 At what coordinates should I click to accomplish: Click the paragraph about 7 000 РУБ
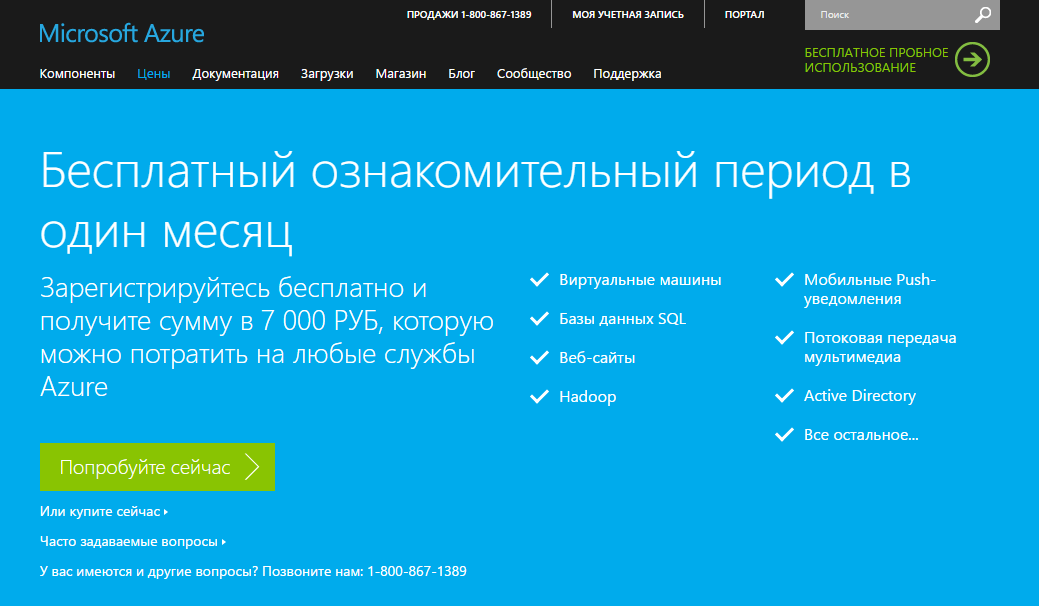point(266,338)
